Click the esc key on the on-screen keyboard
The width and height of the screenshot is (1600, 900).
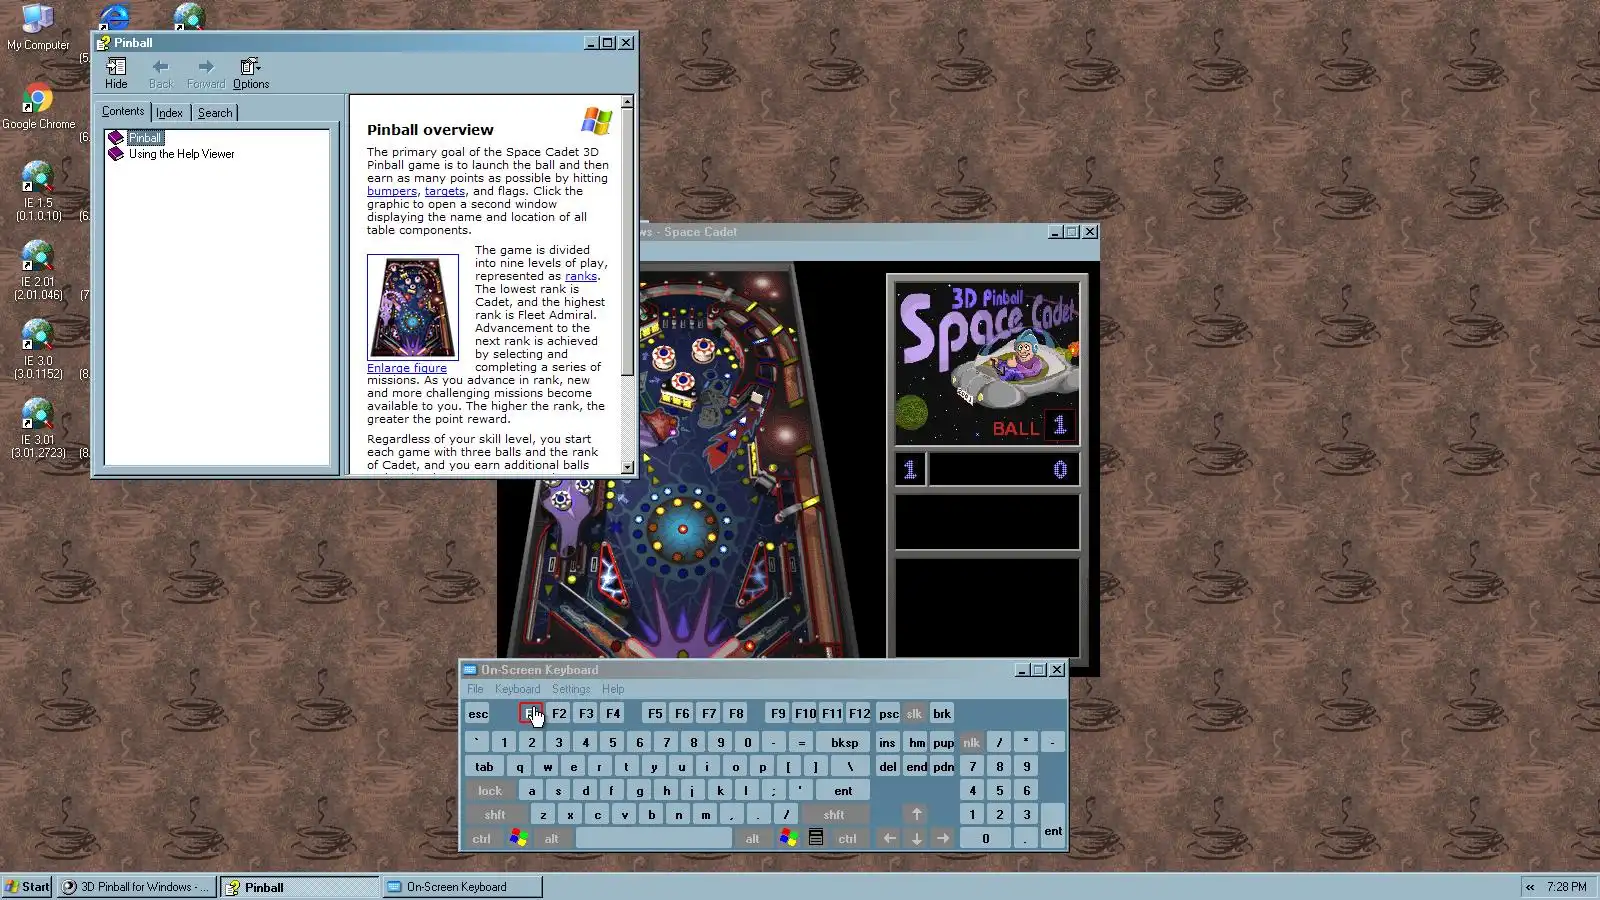[478, 714]
